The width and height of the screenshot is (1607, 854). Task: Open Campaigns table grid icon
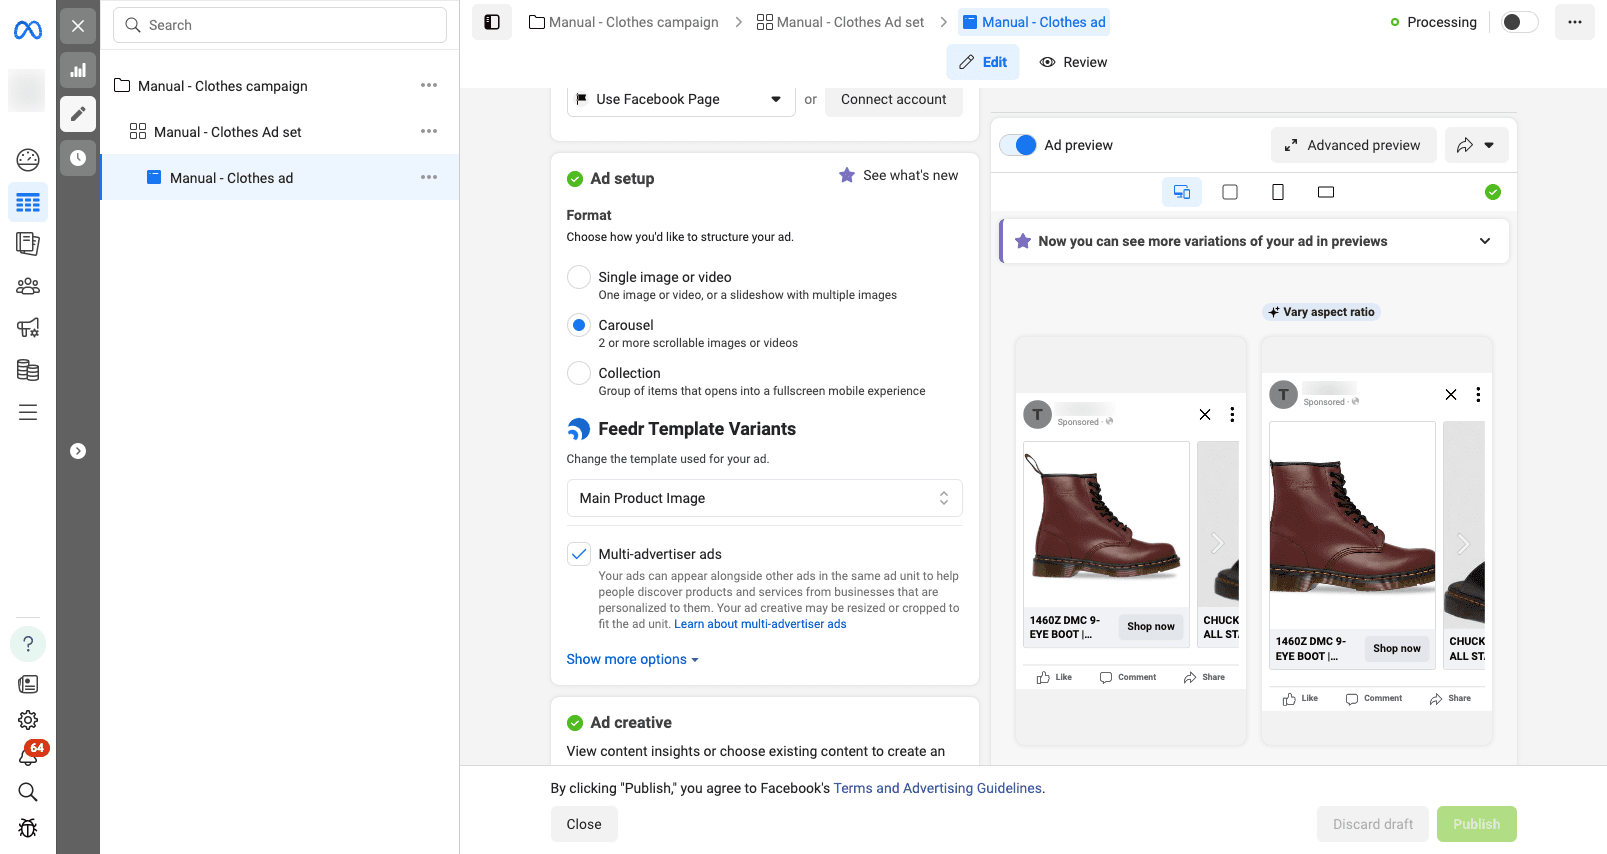coord(28,203)
